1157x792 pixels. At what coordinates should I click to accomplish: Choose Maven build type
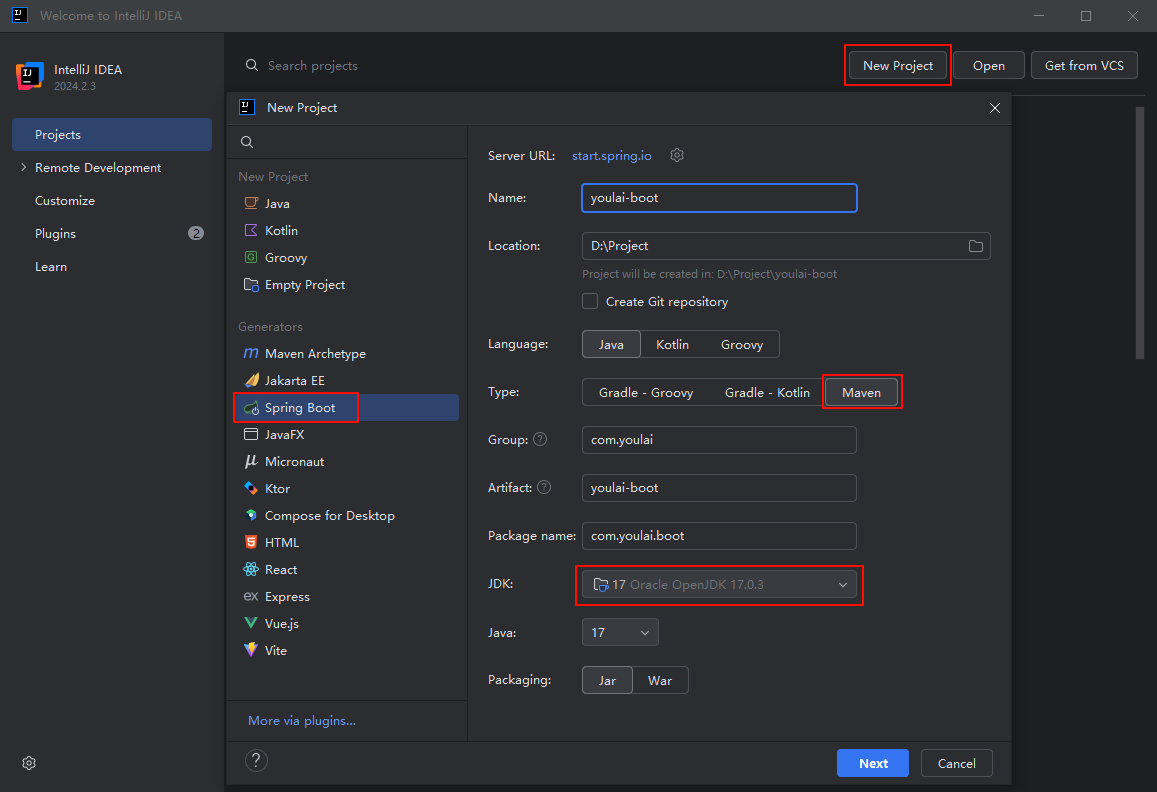click(x=861, y=393)
